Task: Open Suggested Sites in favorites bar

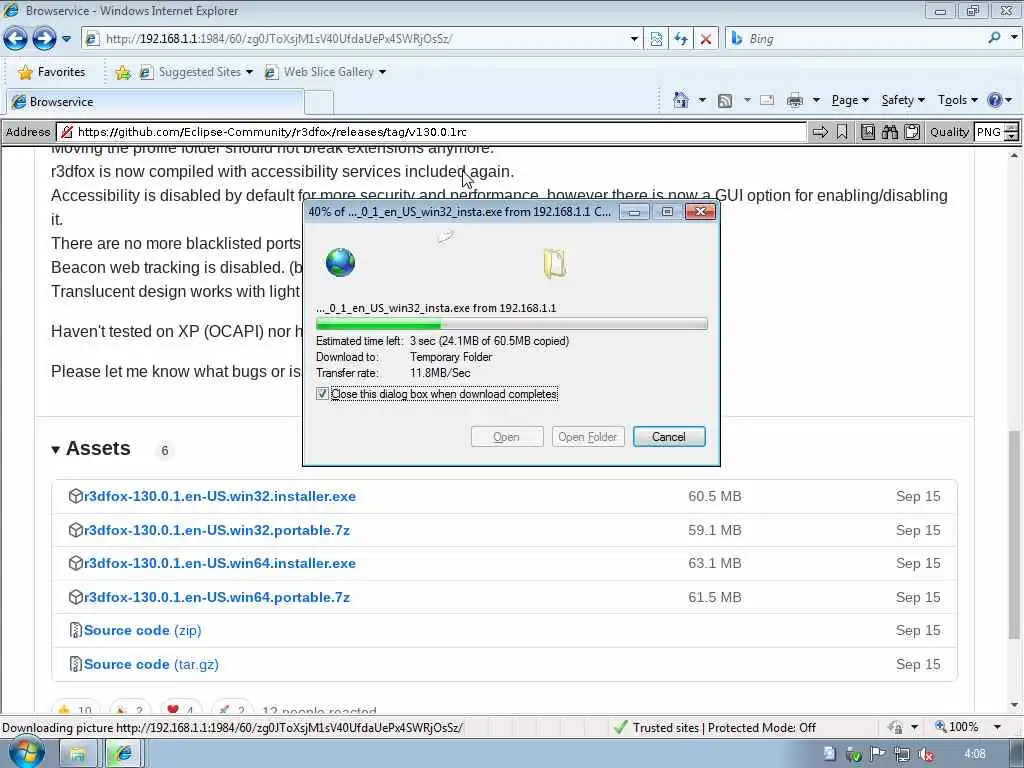Action: [195, 72]
